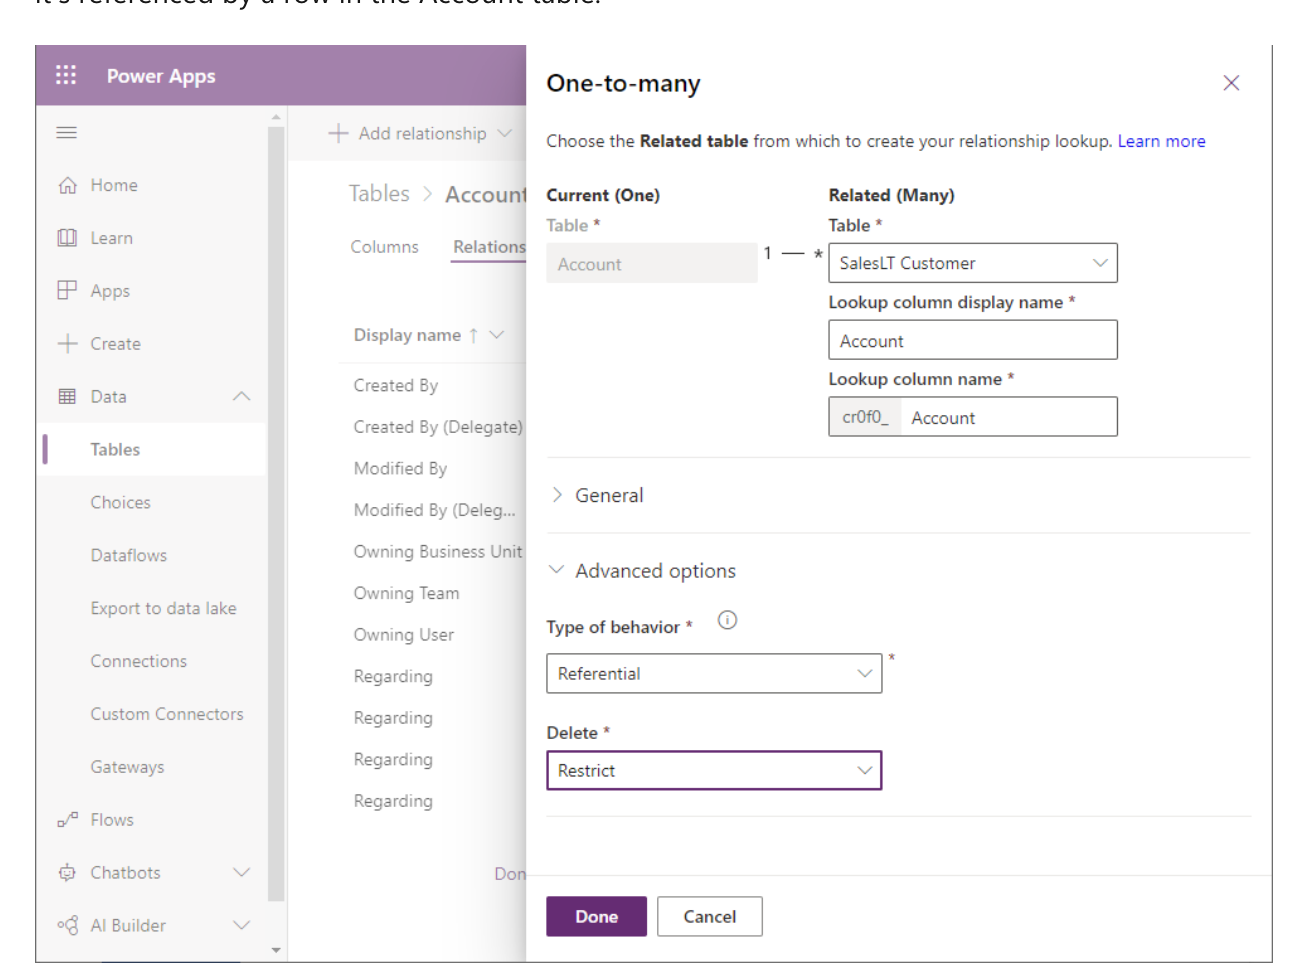Collapse the Advanced options section
The image size is (1306, 980).
click(x=642, y=570)
